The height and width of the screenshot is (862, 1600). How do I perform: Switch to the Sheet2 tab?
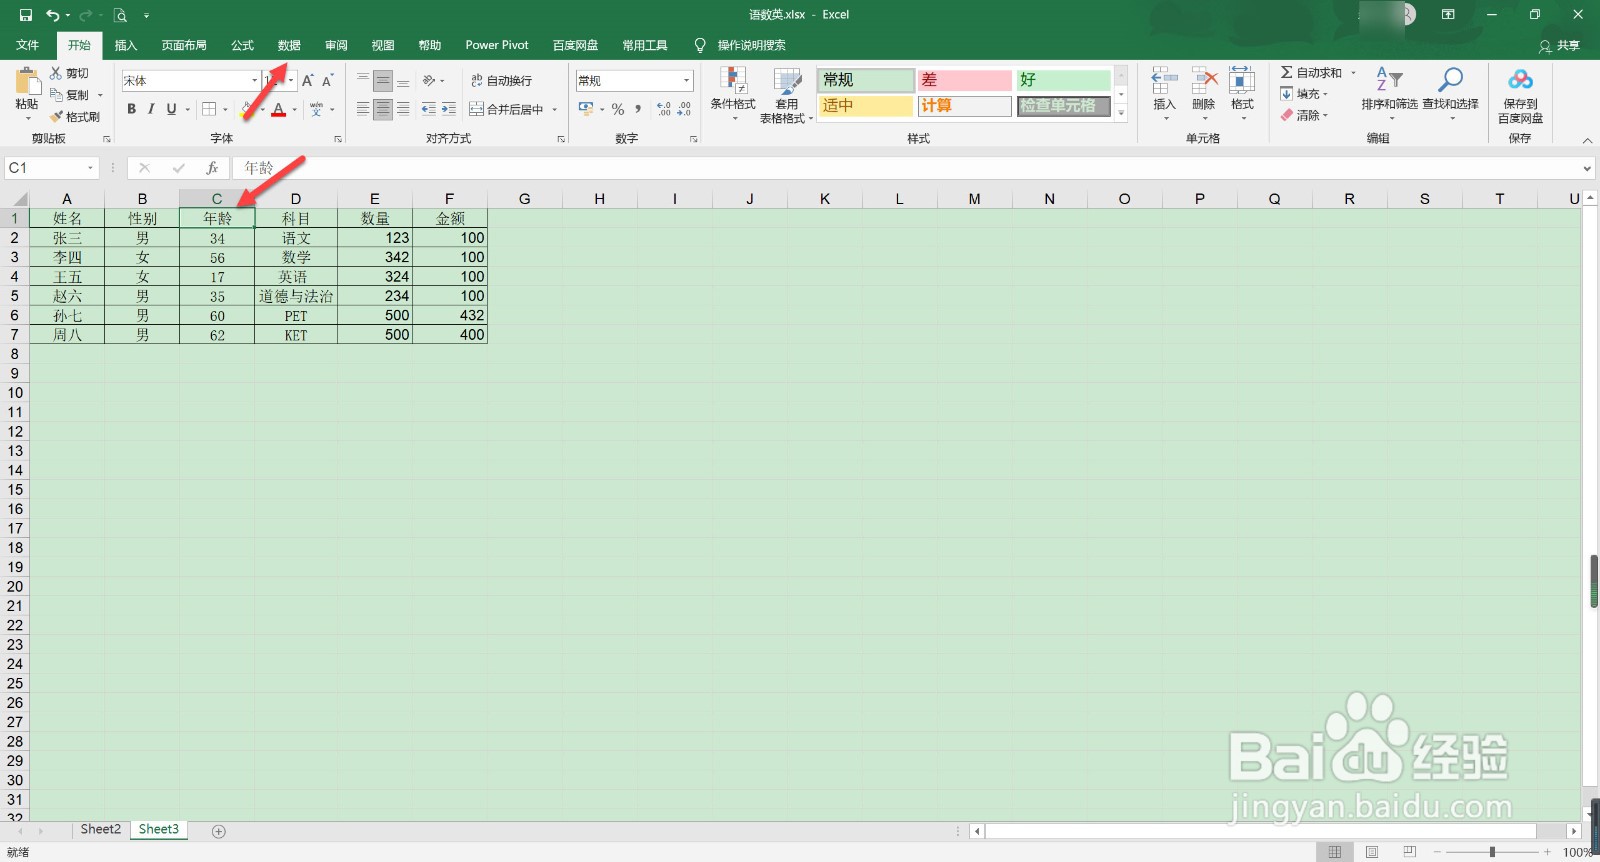(x=100, y=830)
